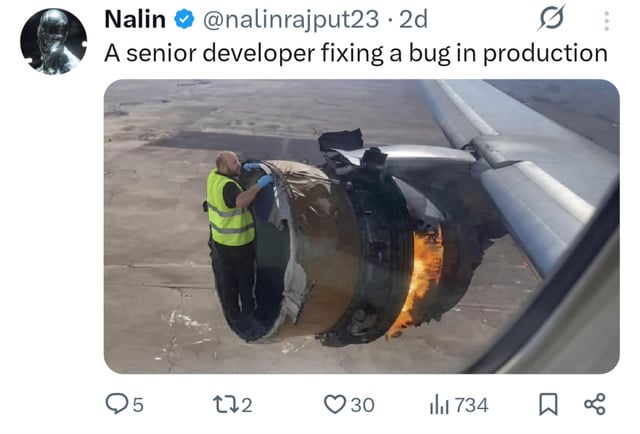Click the 734 views count

tap(471, 405)
